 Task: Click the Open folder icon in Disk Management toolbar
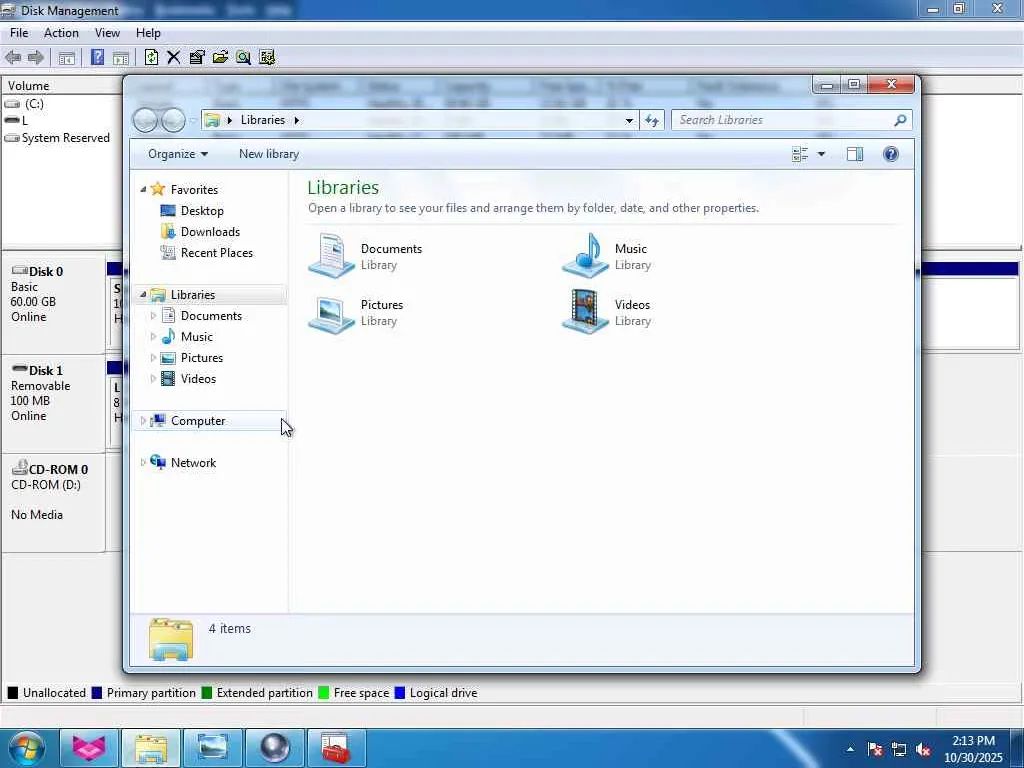(x=220, y=57)
